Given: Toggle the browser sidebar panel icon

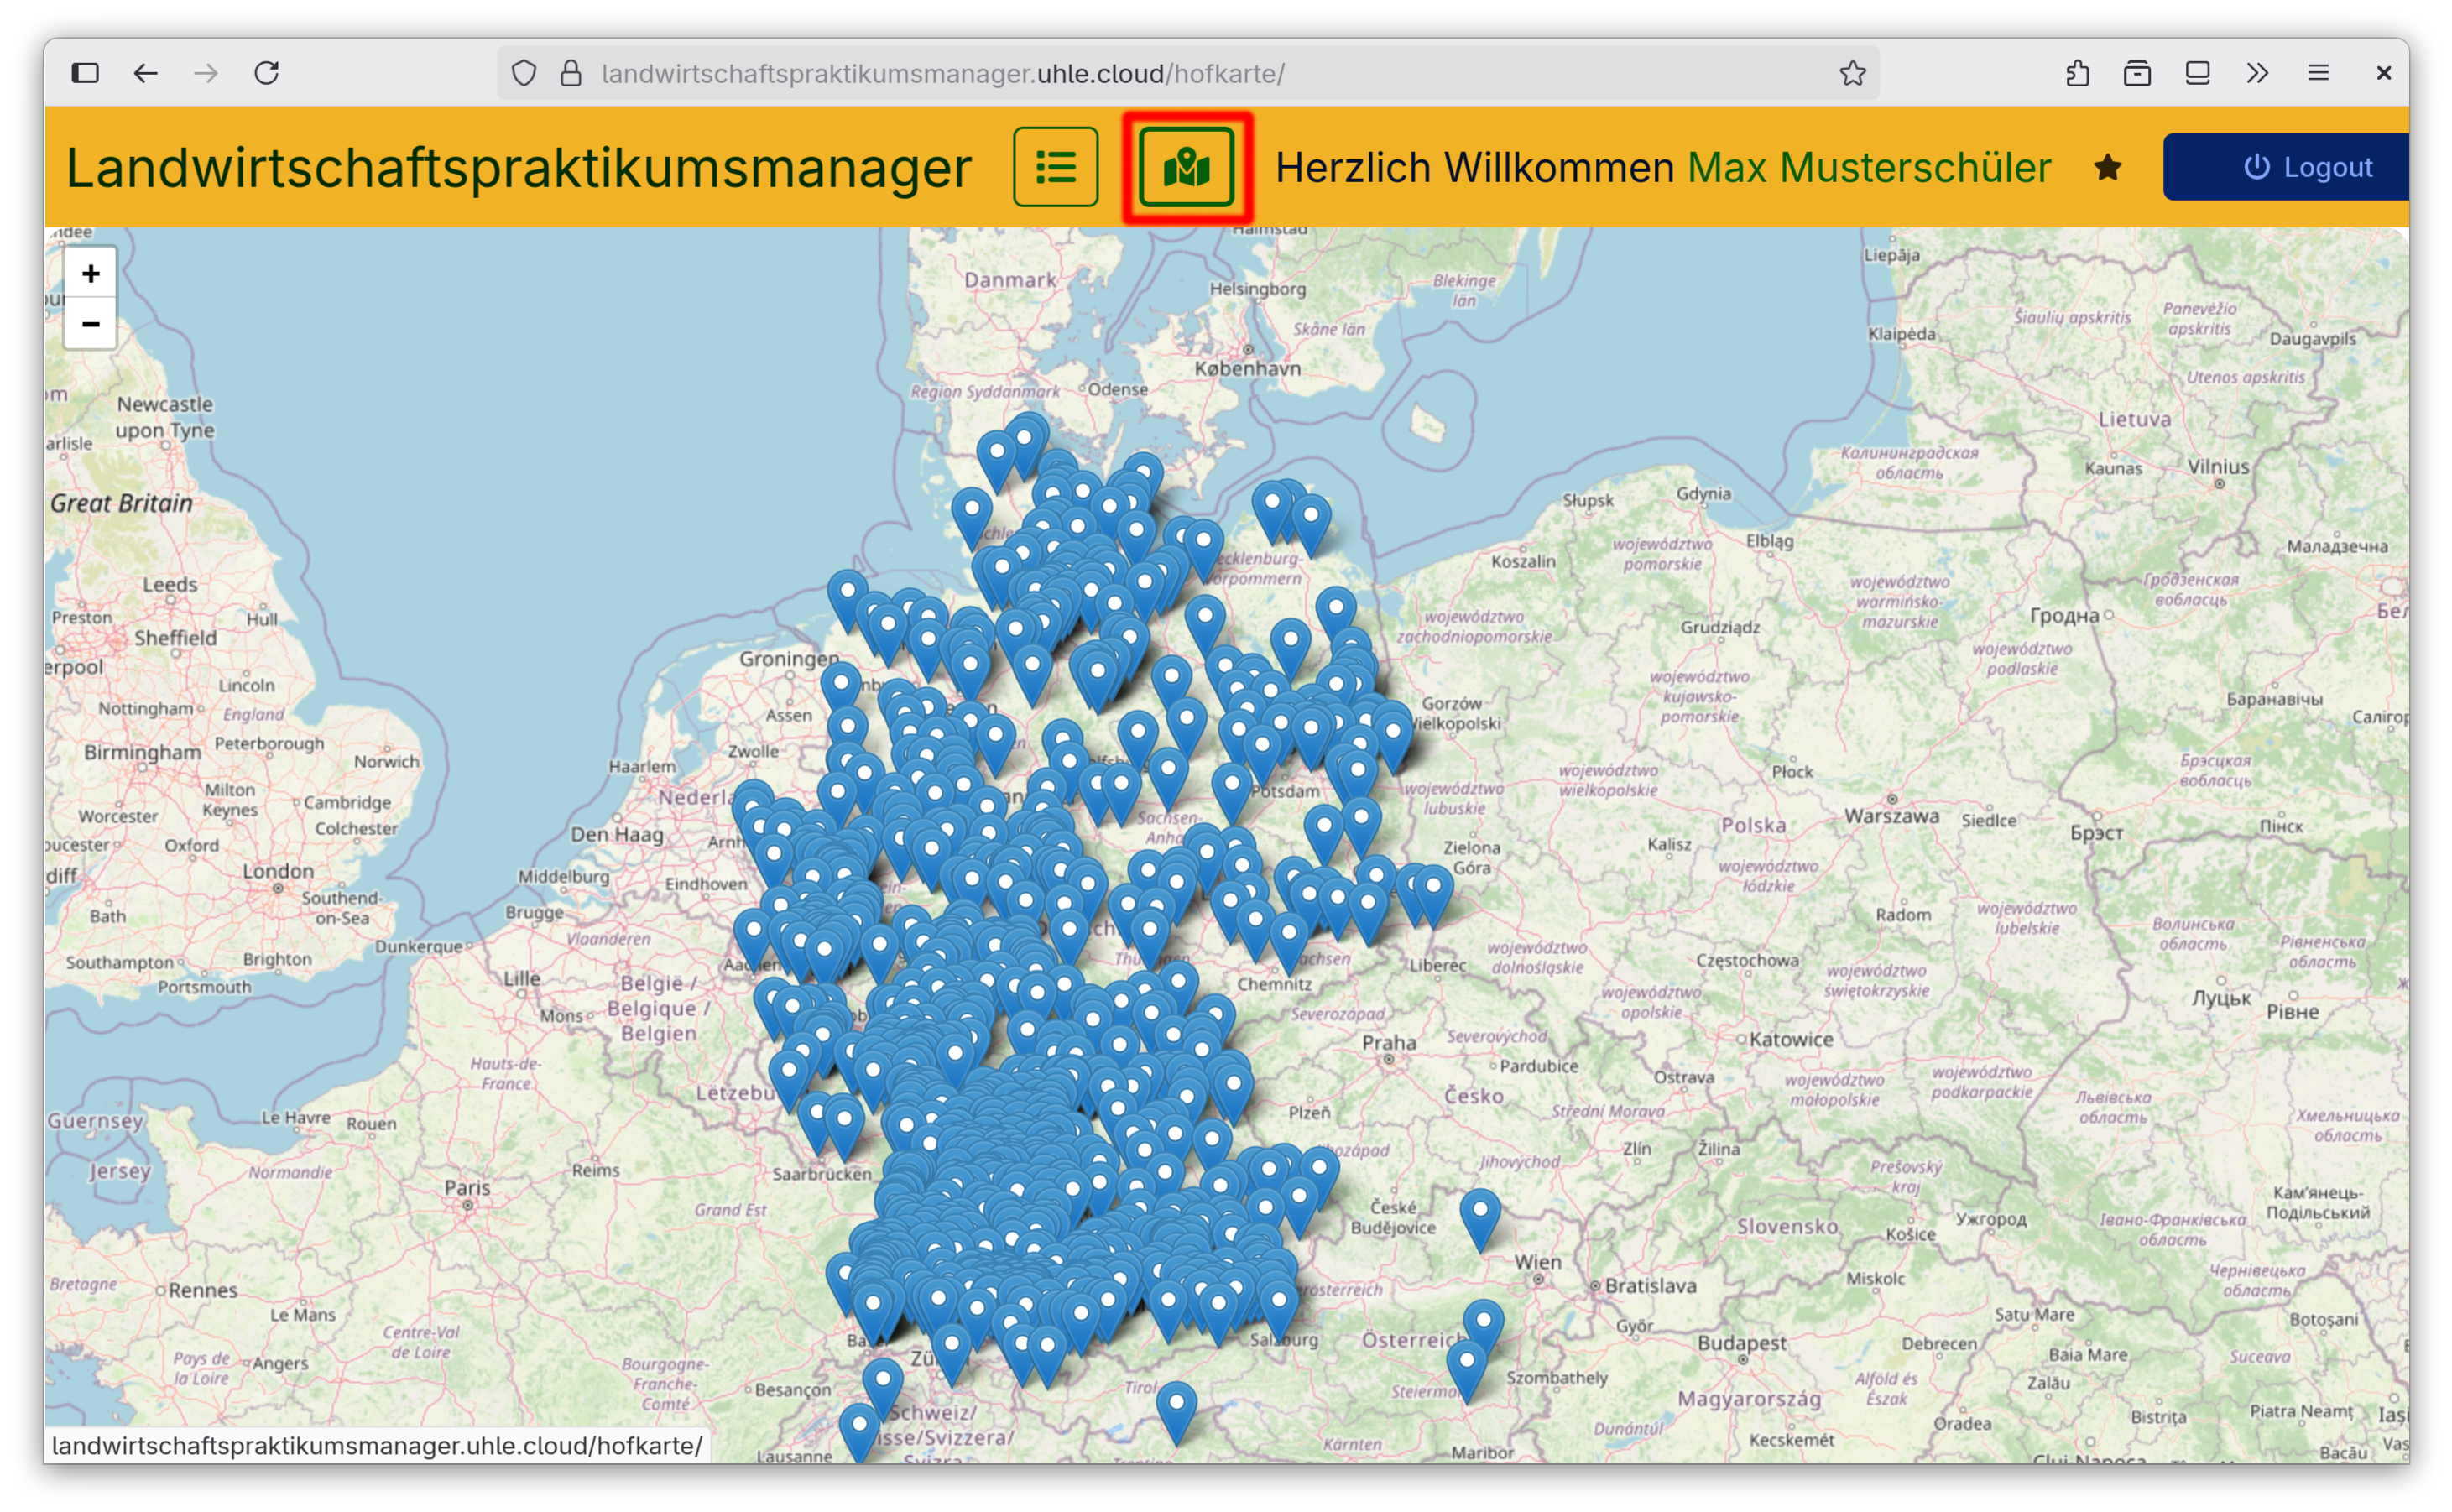Looking at the screenshot, I should pyautogui.click(x=85, y=73).
